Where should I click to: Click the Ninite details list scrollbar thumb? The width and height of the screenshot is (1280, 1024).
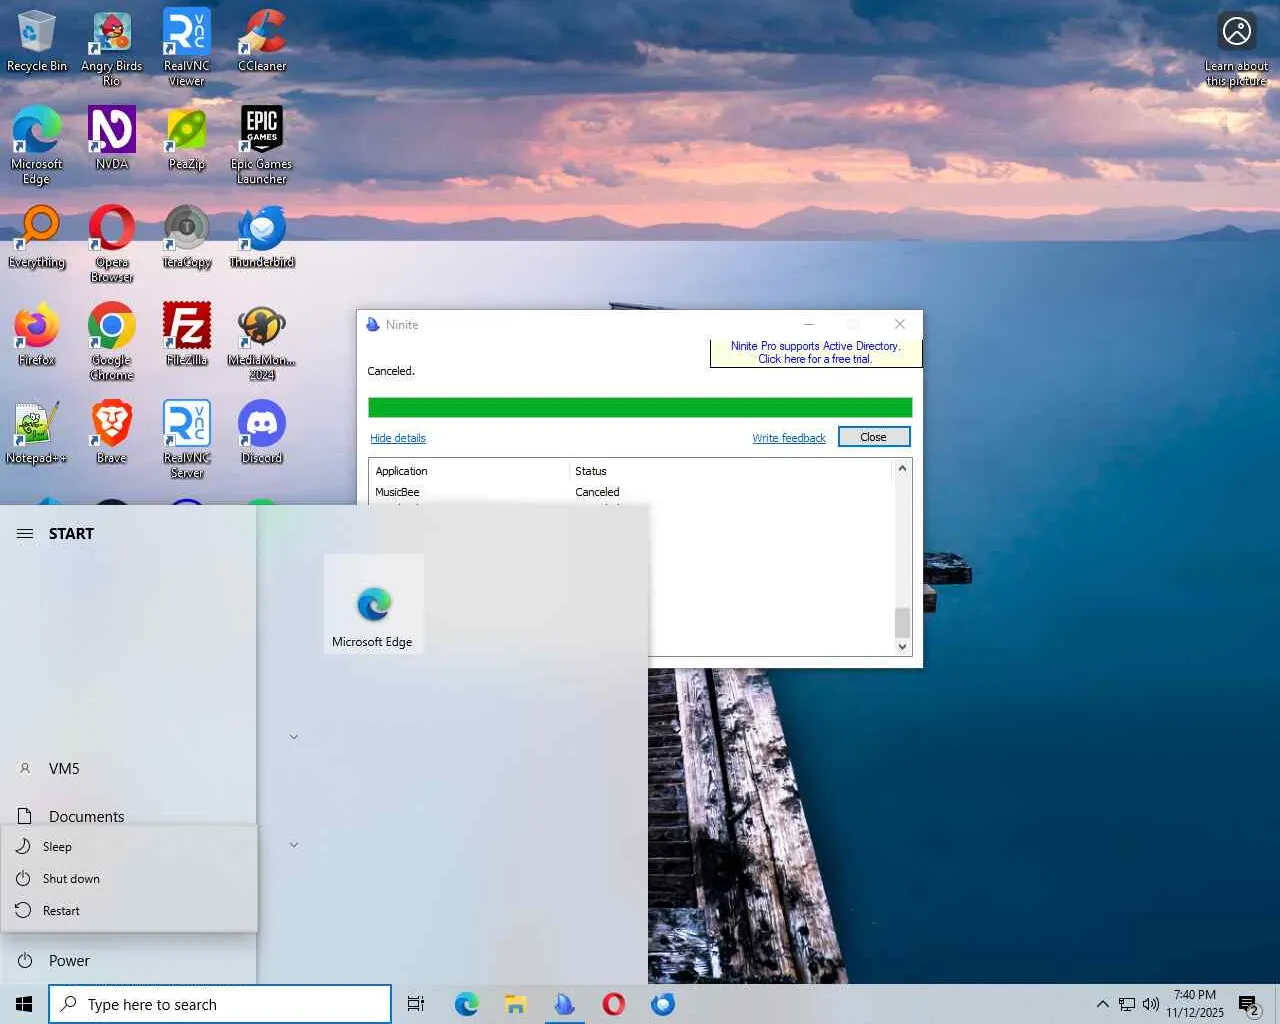pyautogui.click(x=902, y=622)
